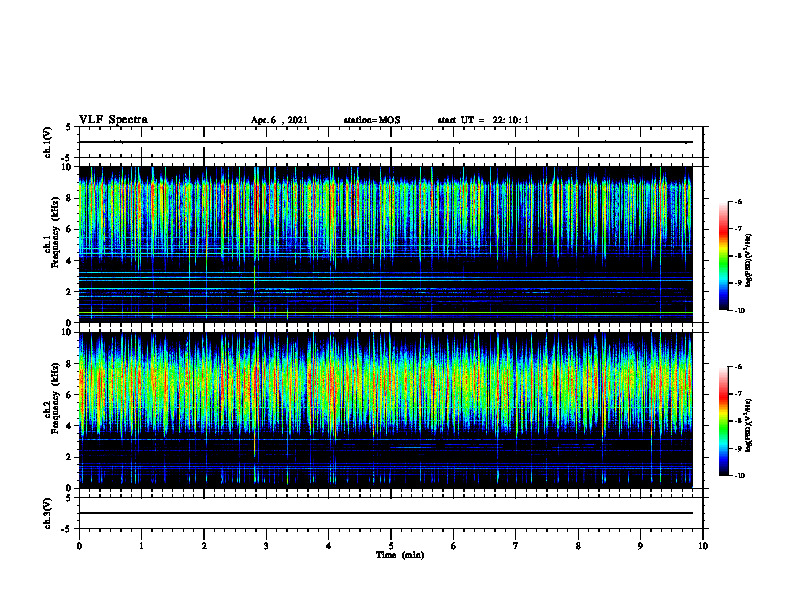Click time tick label "5" on bottom axis

point(391,546)
